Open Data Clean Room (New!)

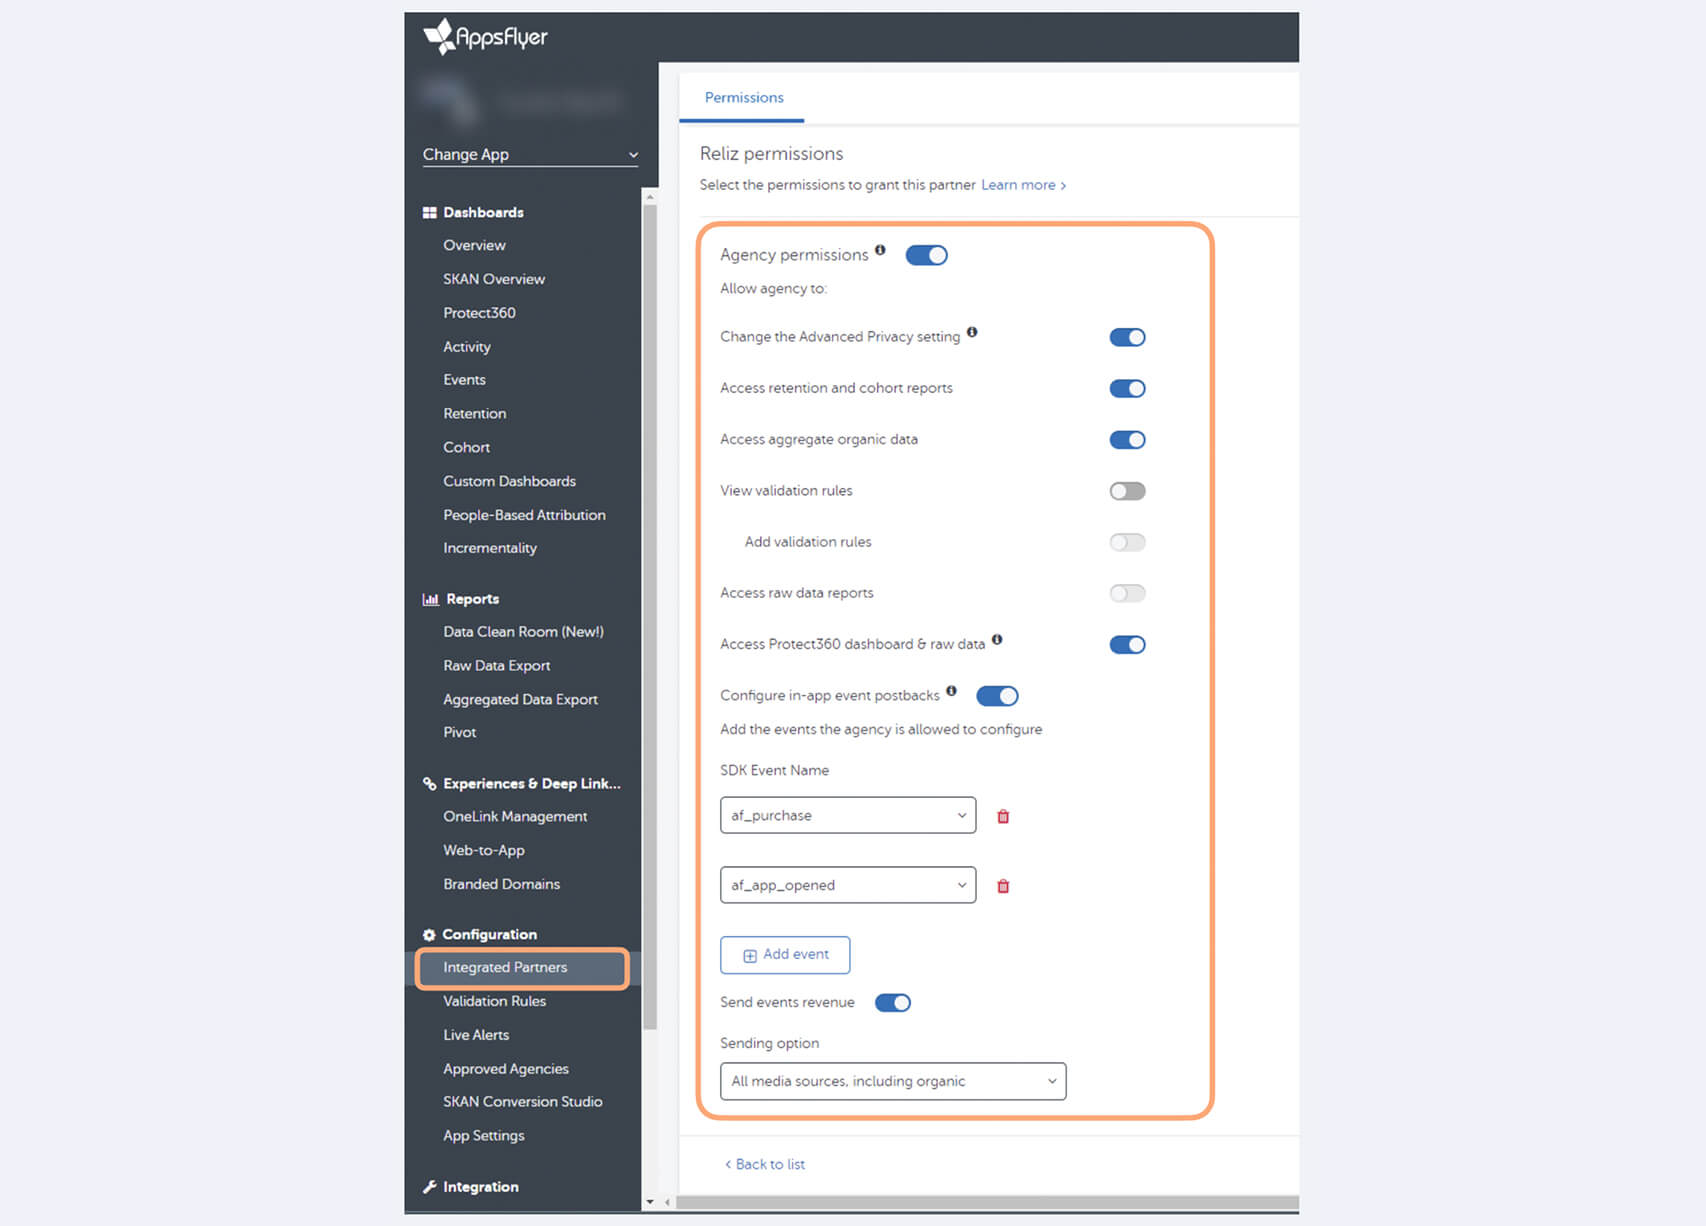pyautogui.click(x=523, y=633)
